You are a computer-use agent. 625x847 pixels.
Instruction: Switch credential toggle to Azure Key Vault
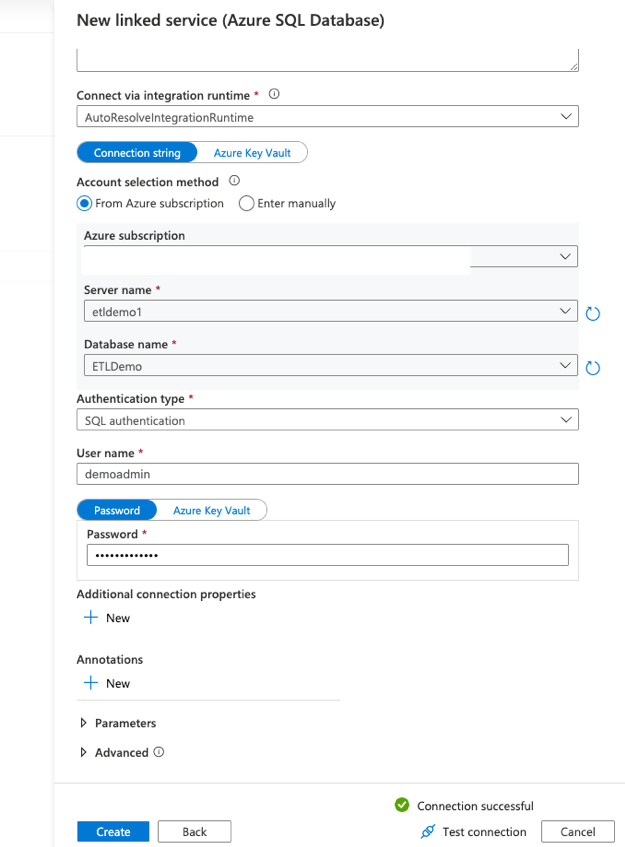click(x=211, y=510)
